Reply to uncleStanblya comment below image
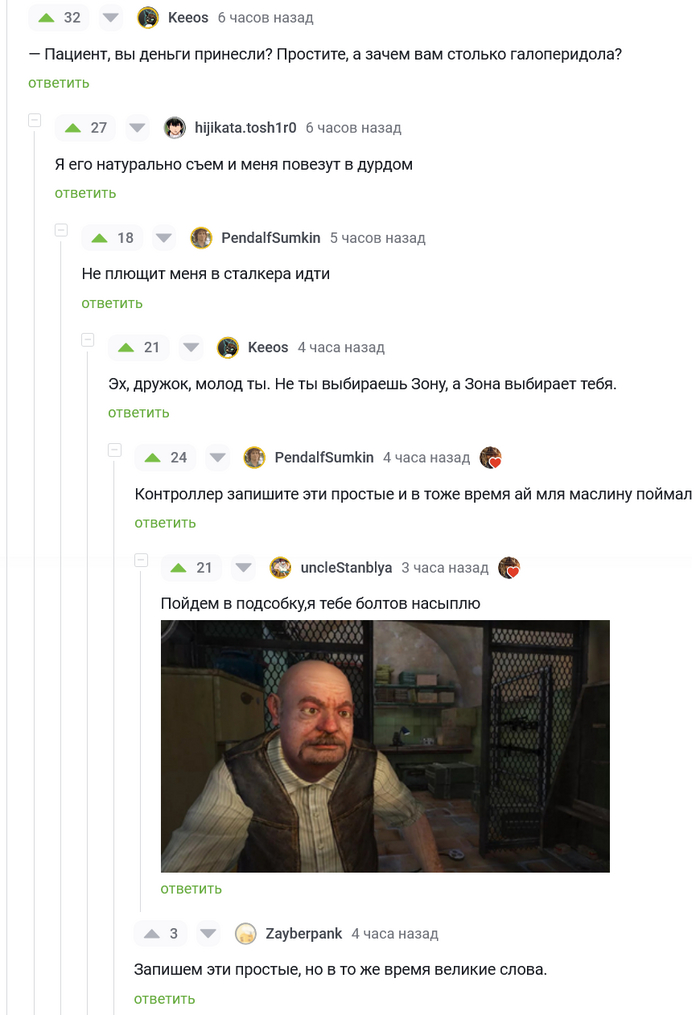The height and width of the screenshot is (1015, 700). coord(191,889)
